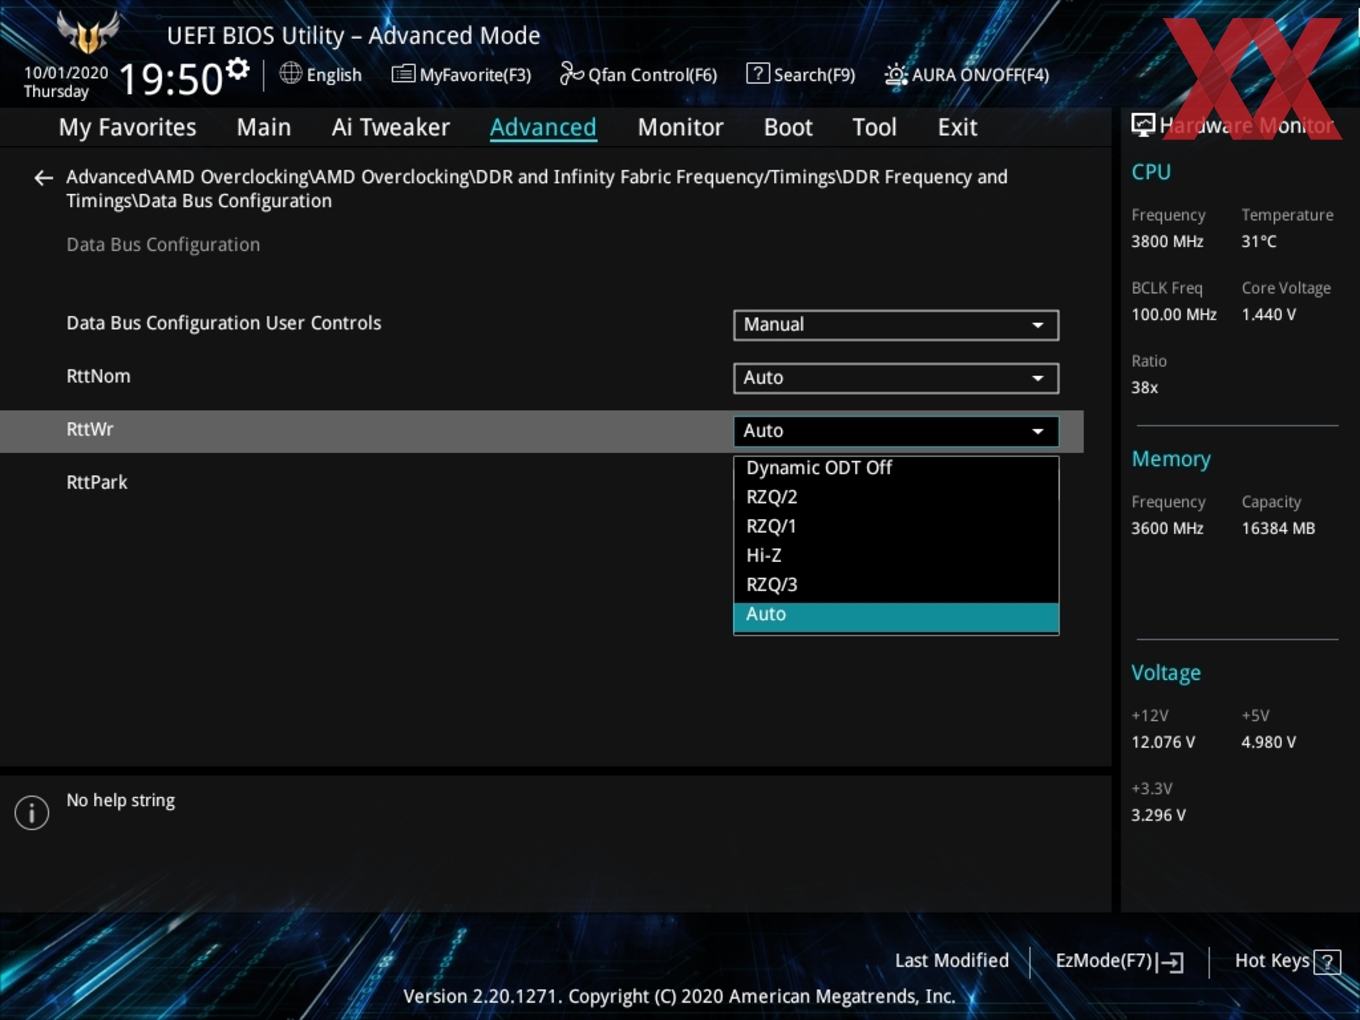Screen dimensions: 1360x1020
Task: Click the MyFavorite list icon
Action: tap(403, 74)
